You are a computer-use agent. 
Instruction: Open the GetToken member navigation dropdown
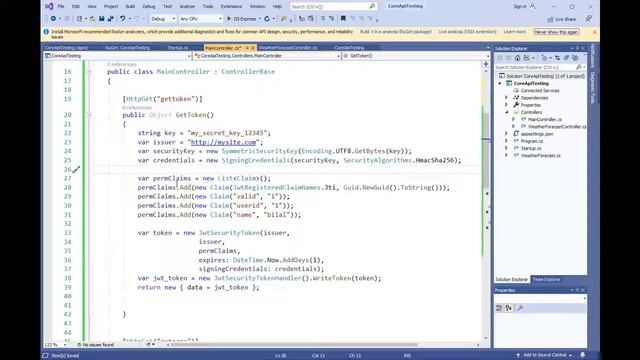(x=416, y=56)
